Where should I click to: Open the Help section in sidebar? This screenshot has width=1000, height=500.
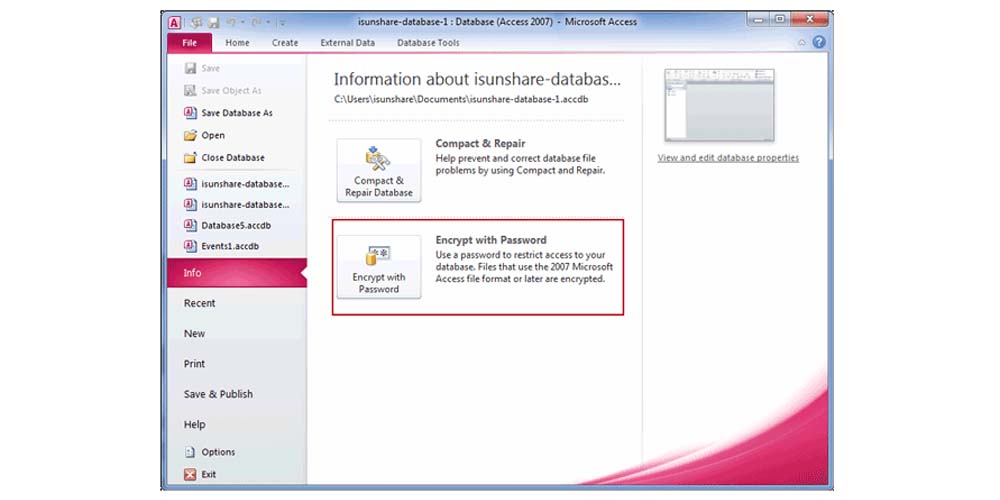coord(195,424)
